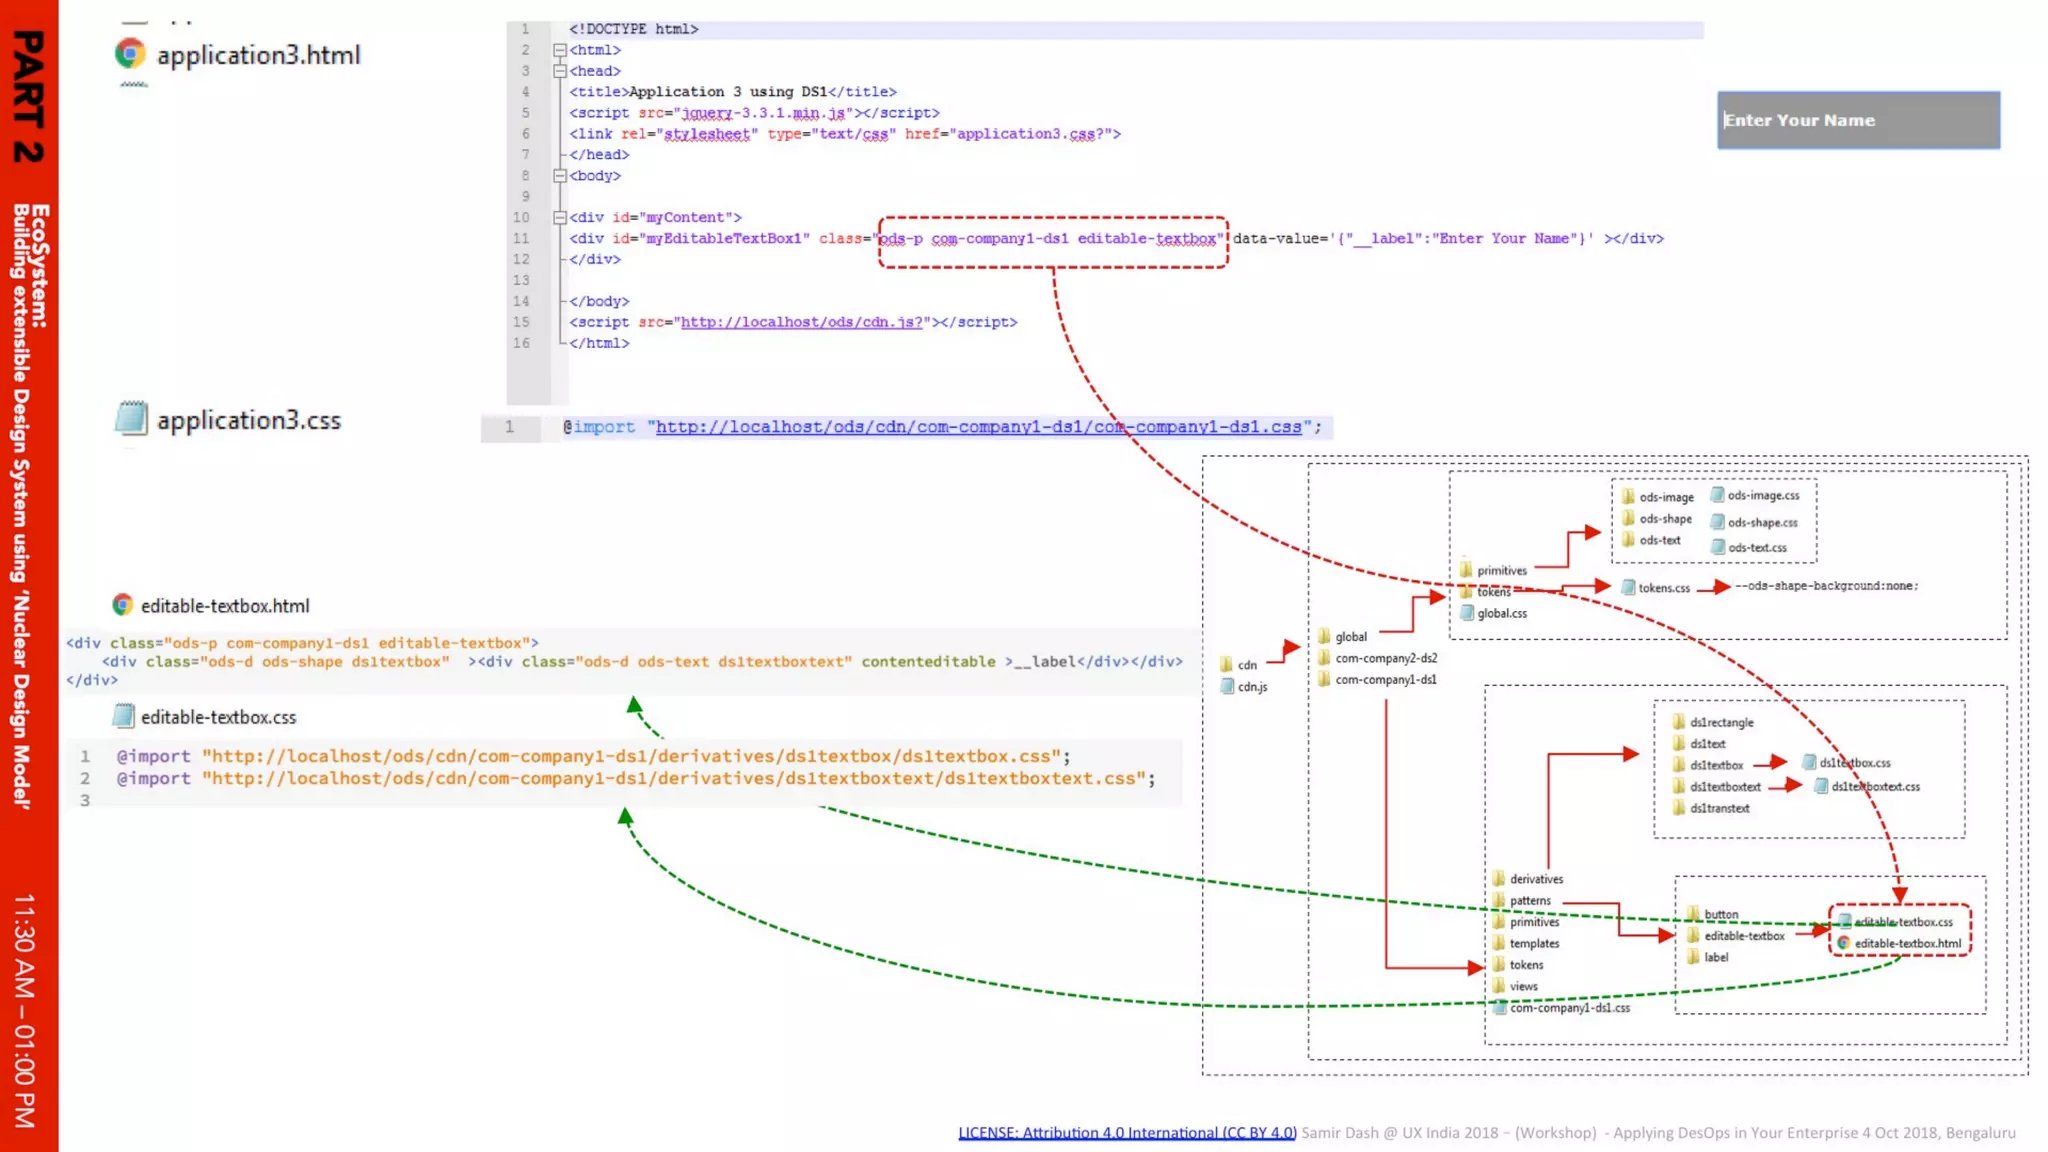Open the derivatives folder

1499,879
